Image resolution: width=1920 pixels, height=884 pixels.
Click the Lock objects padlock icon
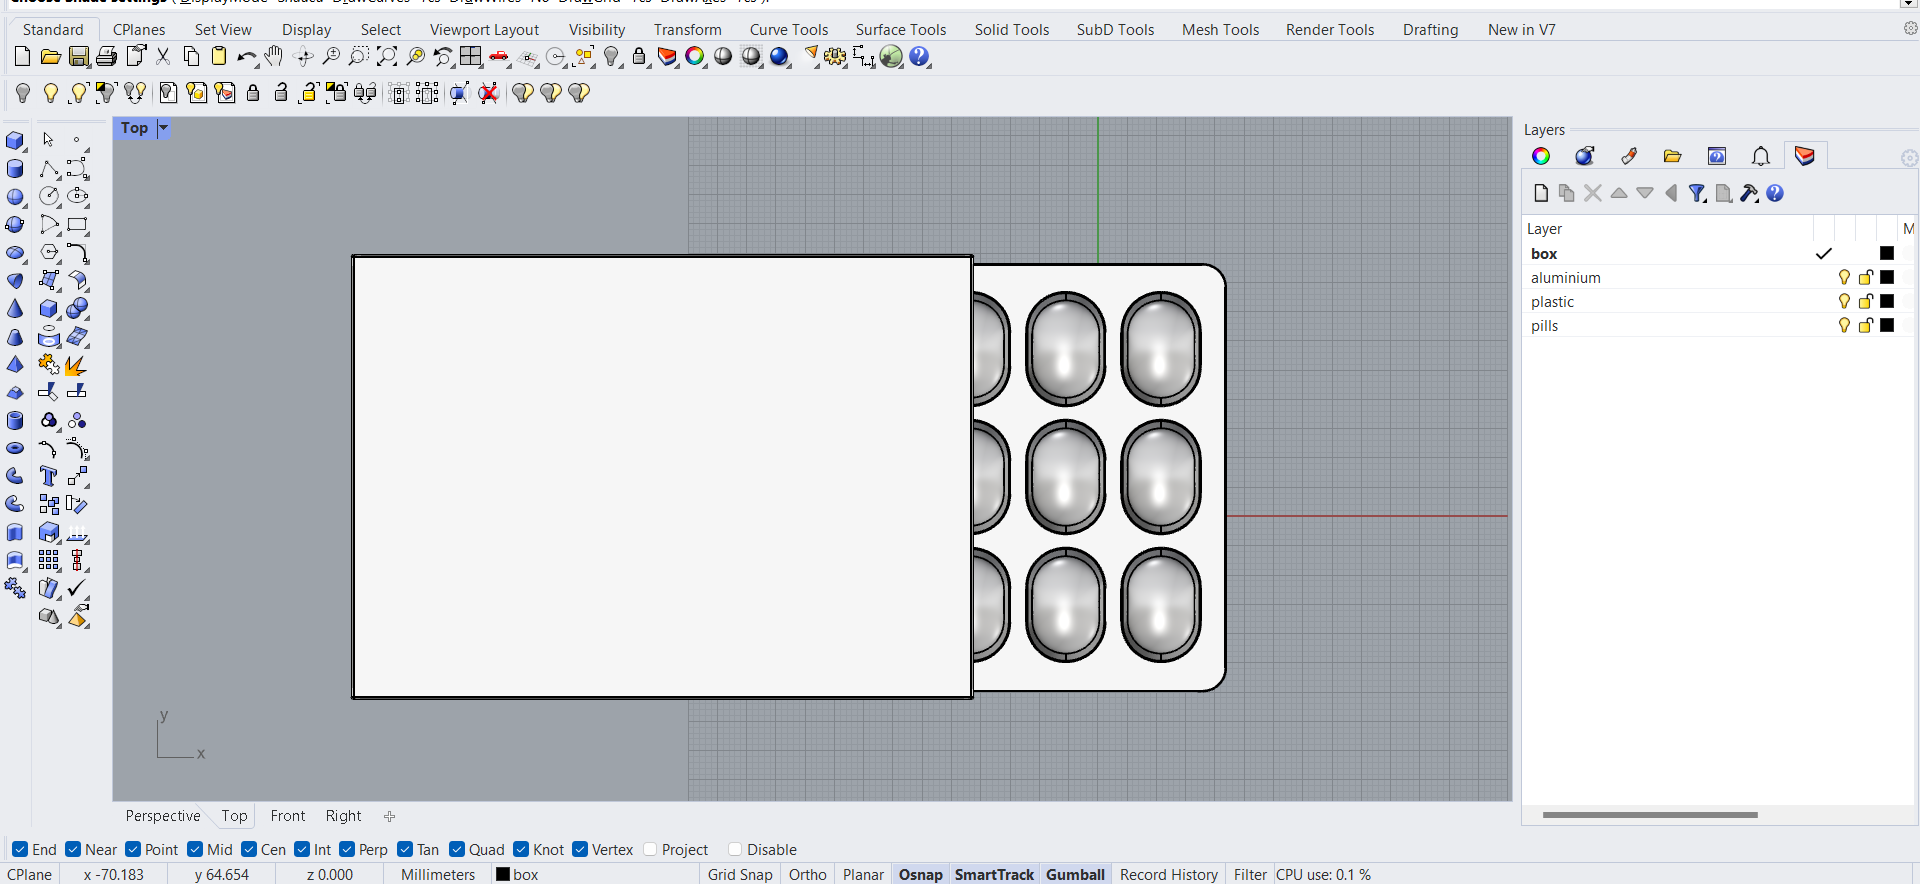(640, 57)
